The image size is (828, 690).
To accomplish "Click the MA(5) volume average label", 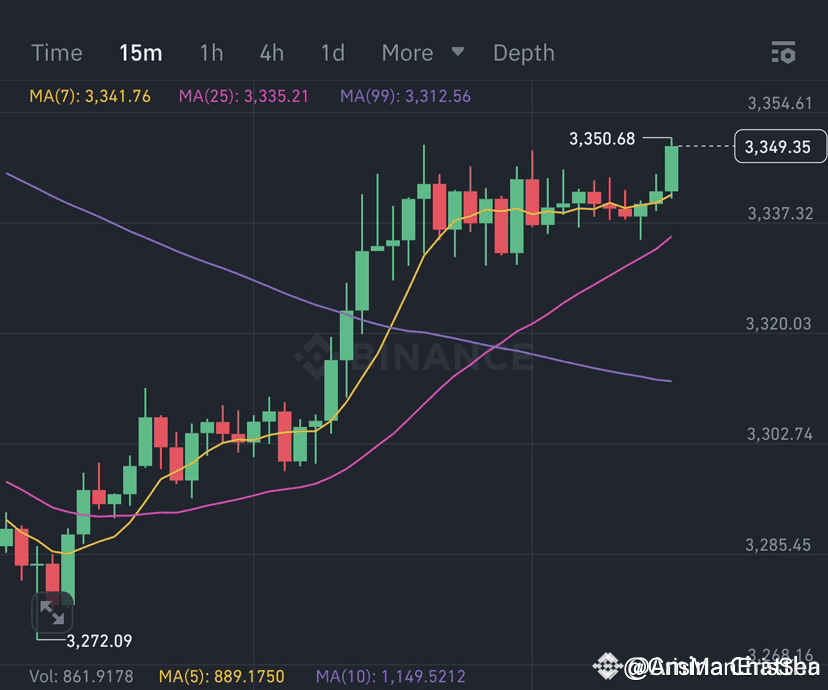I will coord(222,676).
